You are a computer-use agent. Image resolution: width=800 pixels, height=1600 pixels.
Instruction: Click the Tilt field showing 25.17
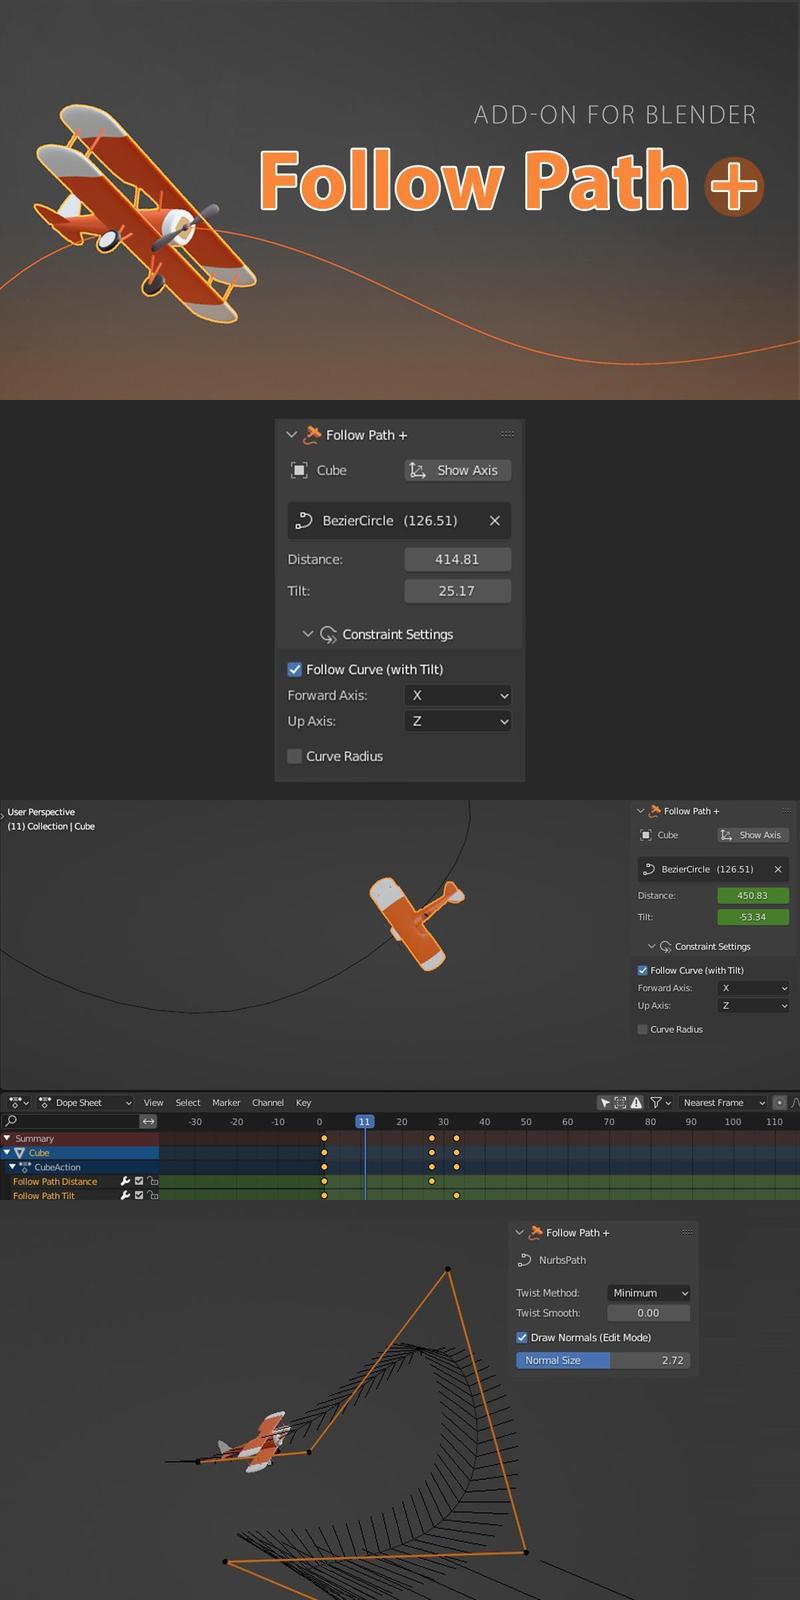click(x=458, y=591)
